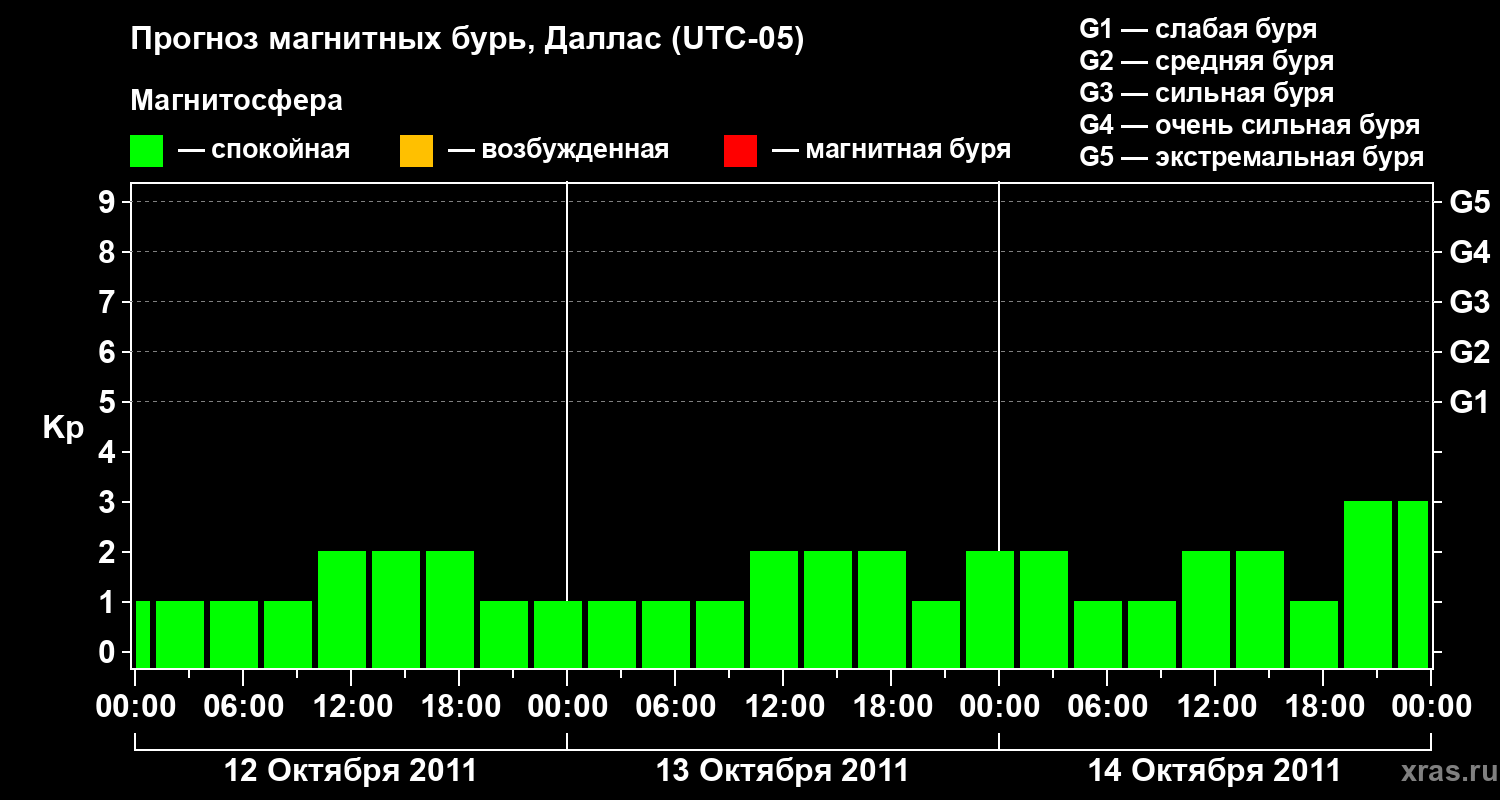Click the 'G1' right axis label
1500x800 pixels.
pos(1470,402)
